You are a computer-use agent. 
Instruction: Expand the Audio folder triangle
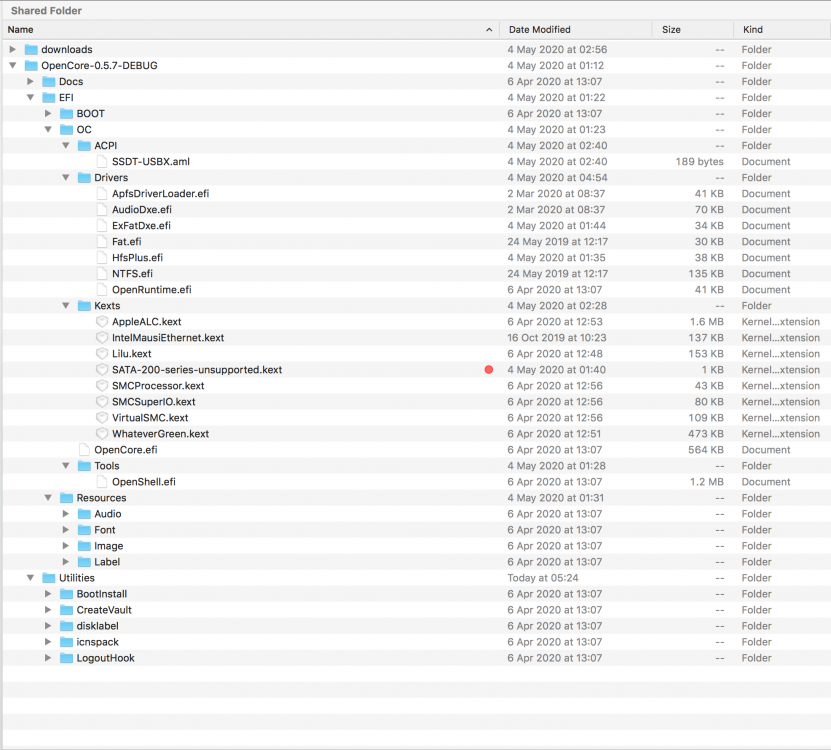click(x=66, y=514)
